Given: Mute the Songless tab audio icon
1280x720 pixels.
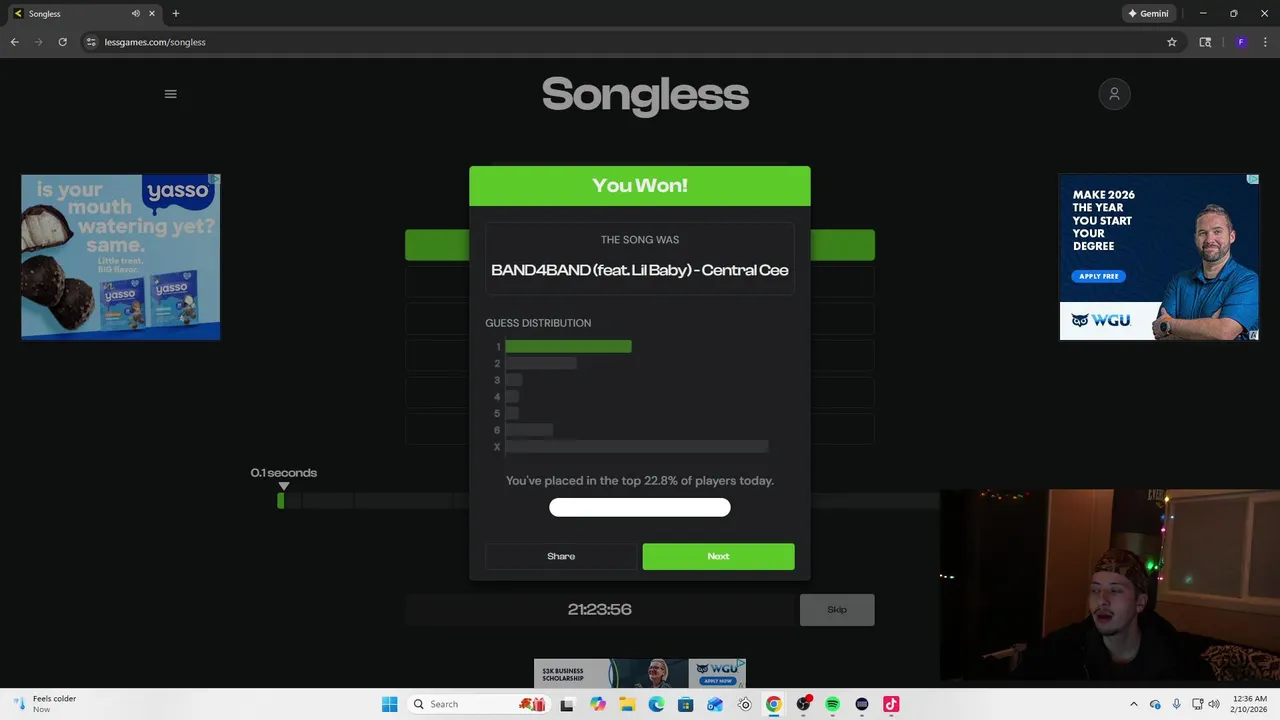Looking at the screenshot, I should [x=136, y=14].
